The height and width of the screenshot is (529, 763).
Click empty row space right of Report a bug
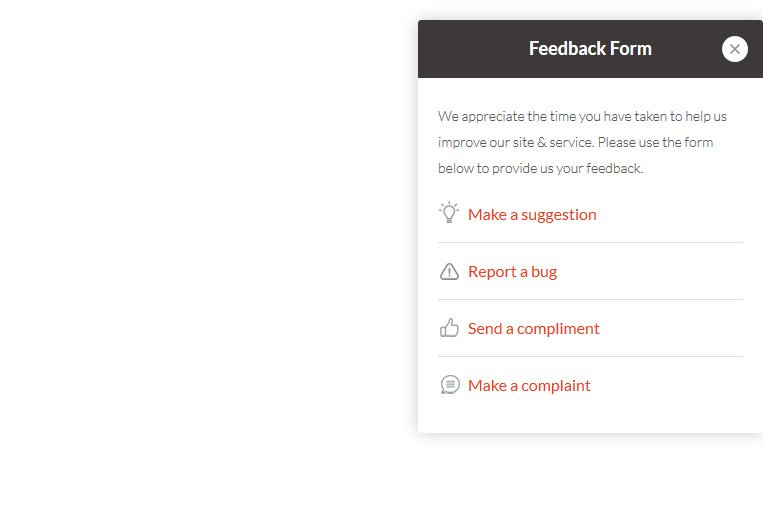click(x=650, y=272)
